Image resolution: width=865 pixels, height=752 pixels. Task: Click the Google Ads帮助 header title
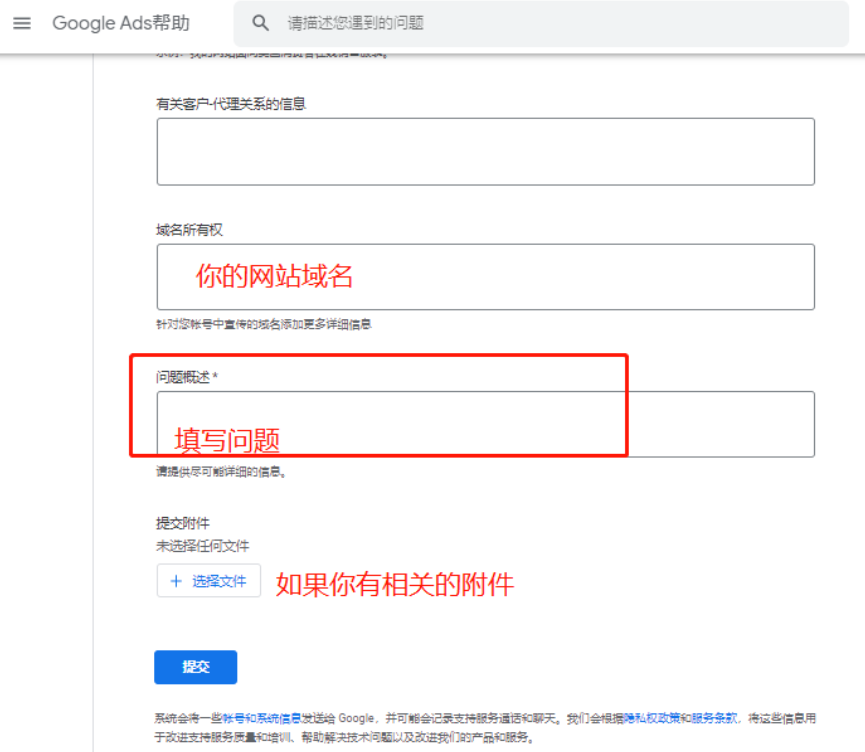[x=121, y=23]
